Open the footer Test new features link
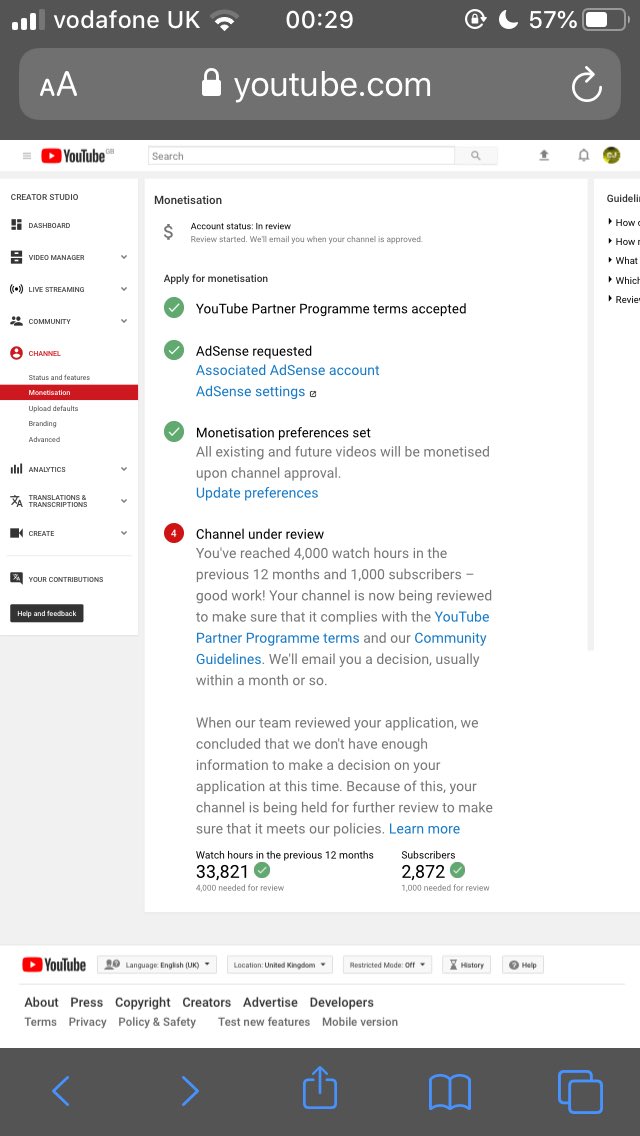 tap(264, 1022)
